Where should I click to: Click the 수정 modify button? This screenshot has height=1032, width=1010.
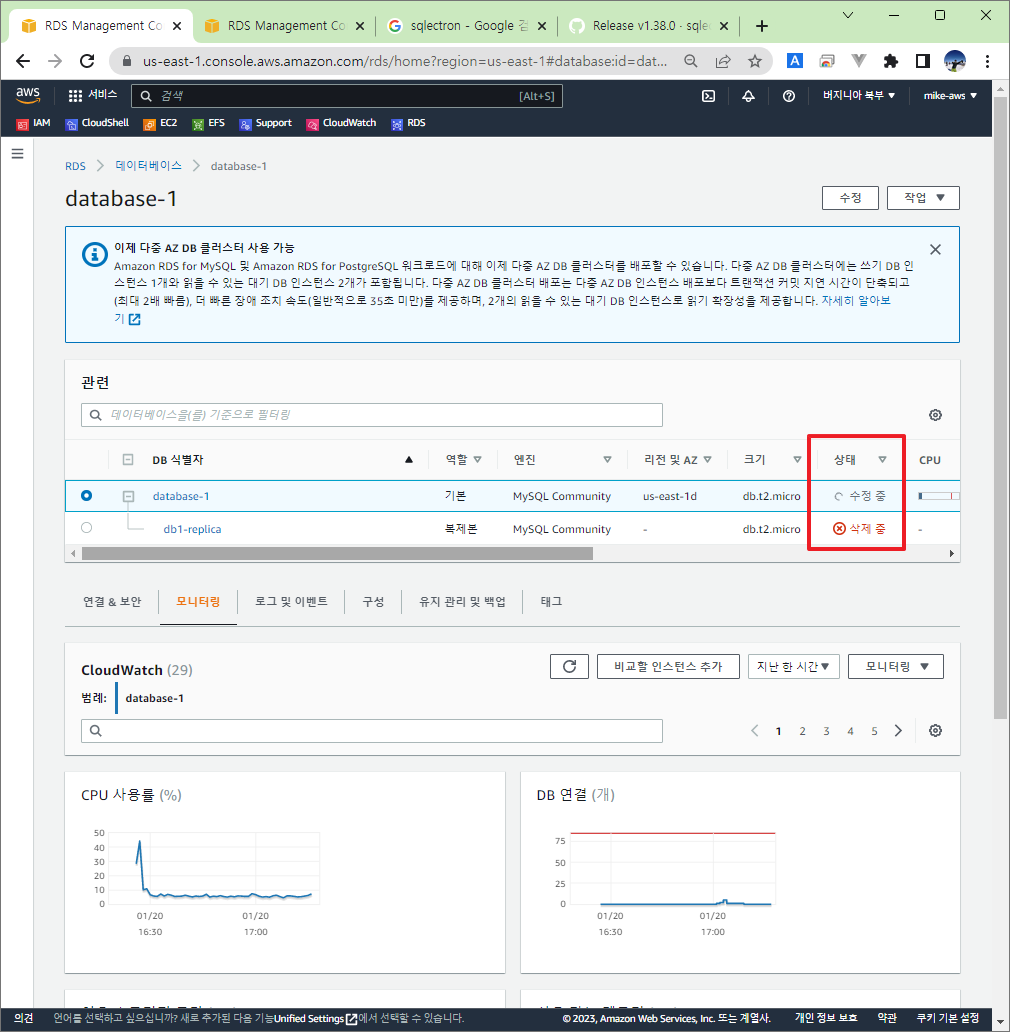pos(850,198)
